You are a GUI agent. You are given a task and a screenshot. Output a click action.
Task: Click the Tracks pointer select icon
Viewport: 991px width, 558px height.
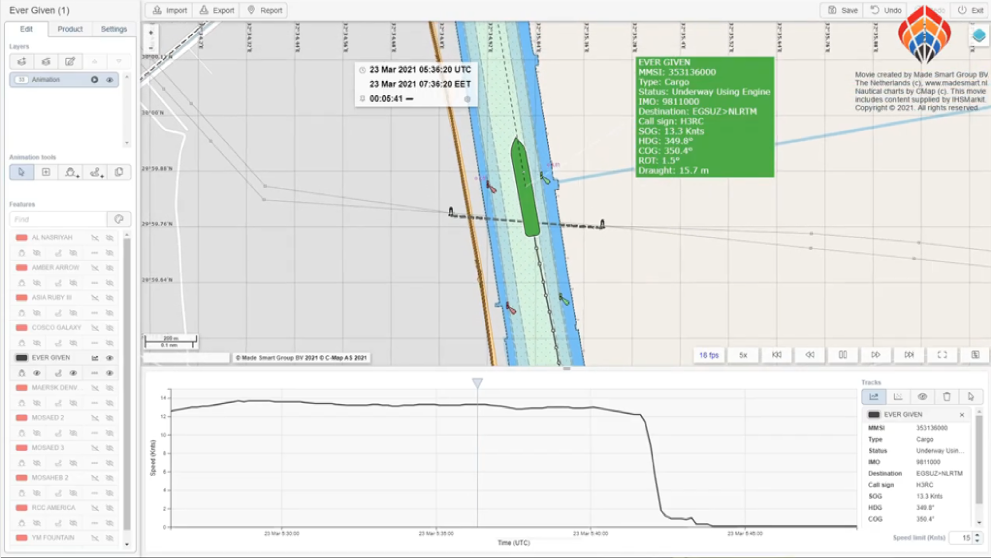click(x=971, y=397)
